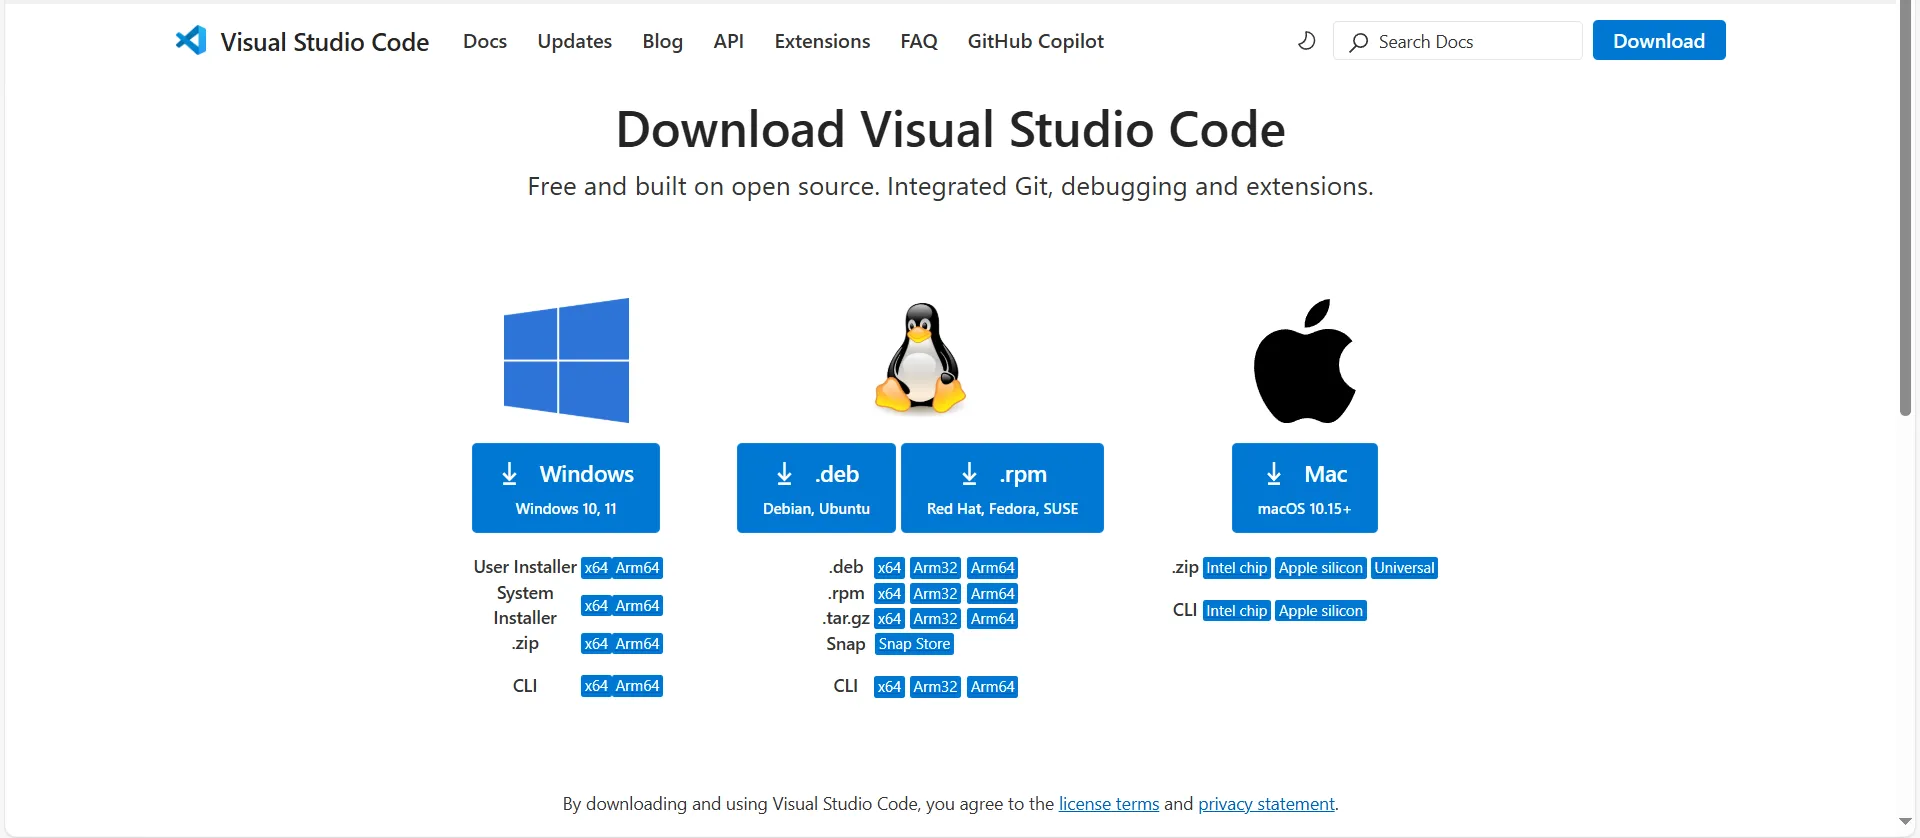Open the Docs menu item
Viewport: 1920px width, 838px height.
click(x=485, y=41)
